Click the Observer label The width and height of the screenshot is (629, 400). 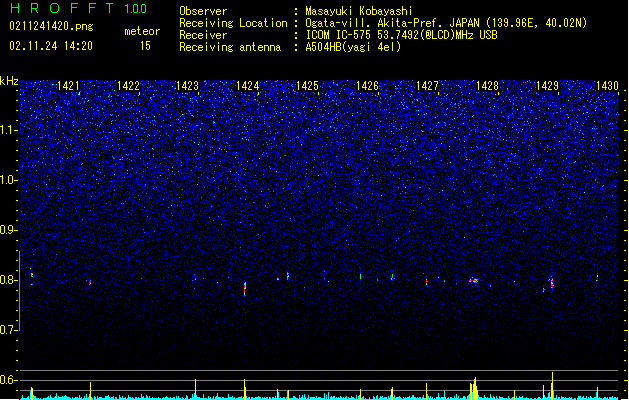coord(203,11)
